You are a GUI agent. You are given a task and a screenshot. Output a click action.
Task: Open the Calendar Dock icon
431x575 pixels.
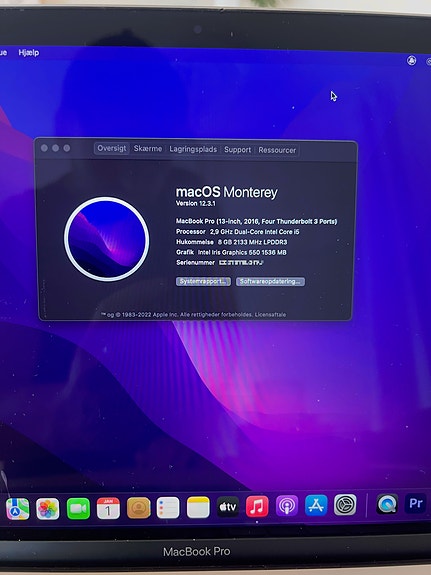point(108,508)
